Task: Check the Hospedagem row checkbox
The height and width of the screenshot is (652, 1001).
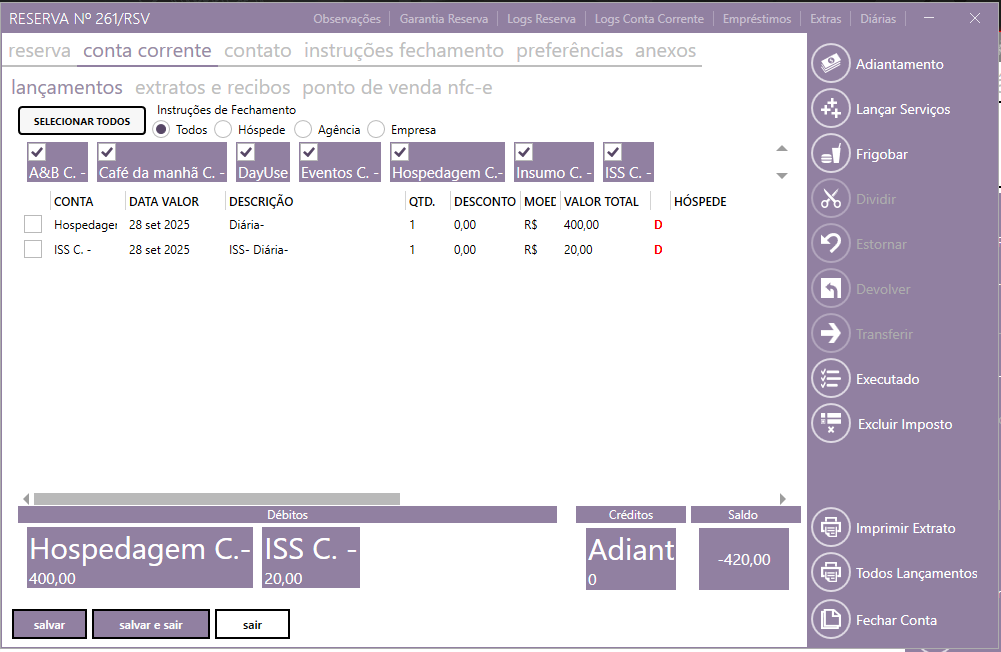Action: pos(33,224)
